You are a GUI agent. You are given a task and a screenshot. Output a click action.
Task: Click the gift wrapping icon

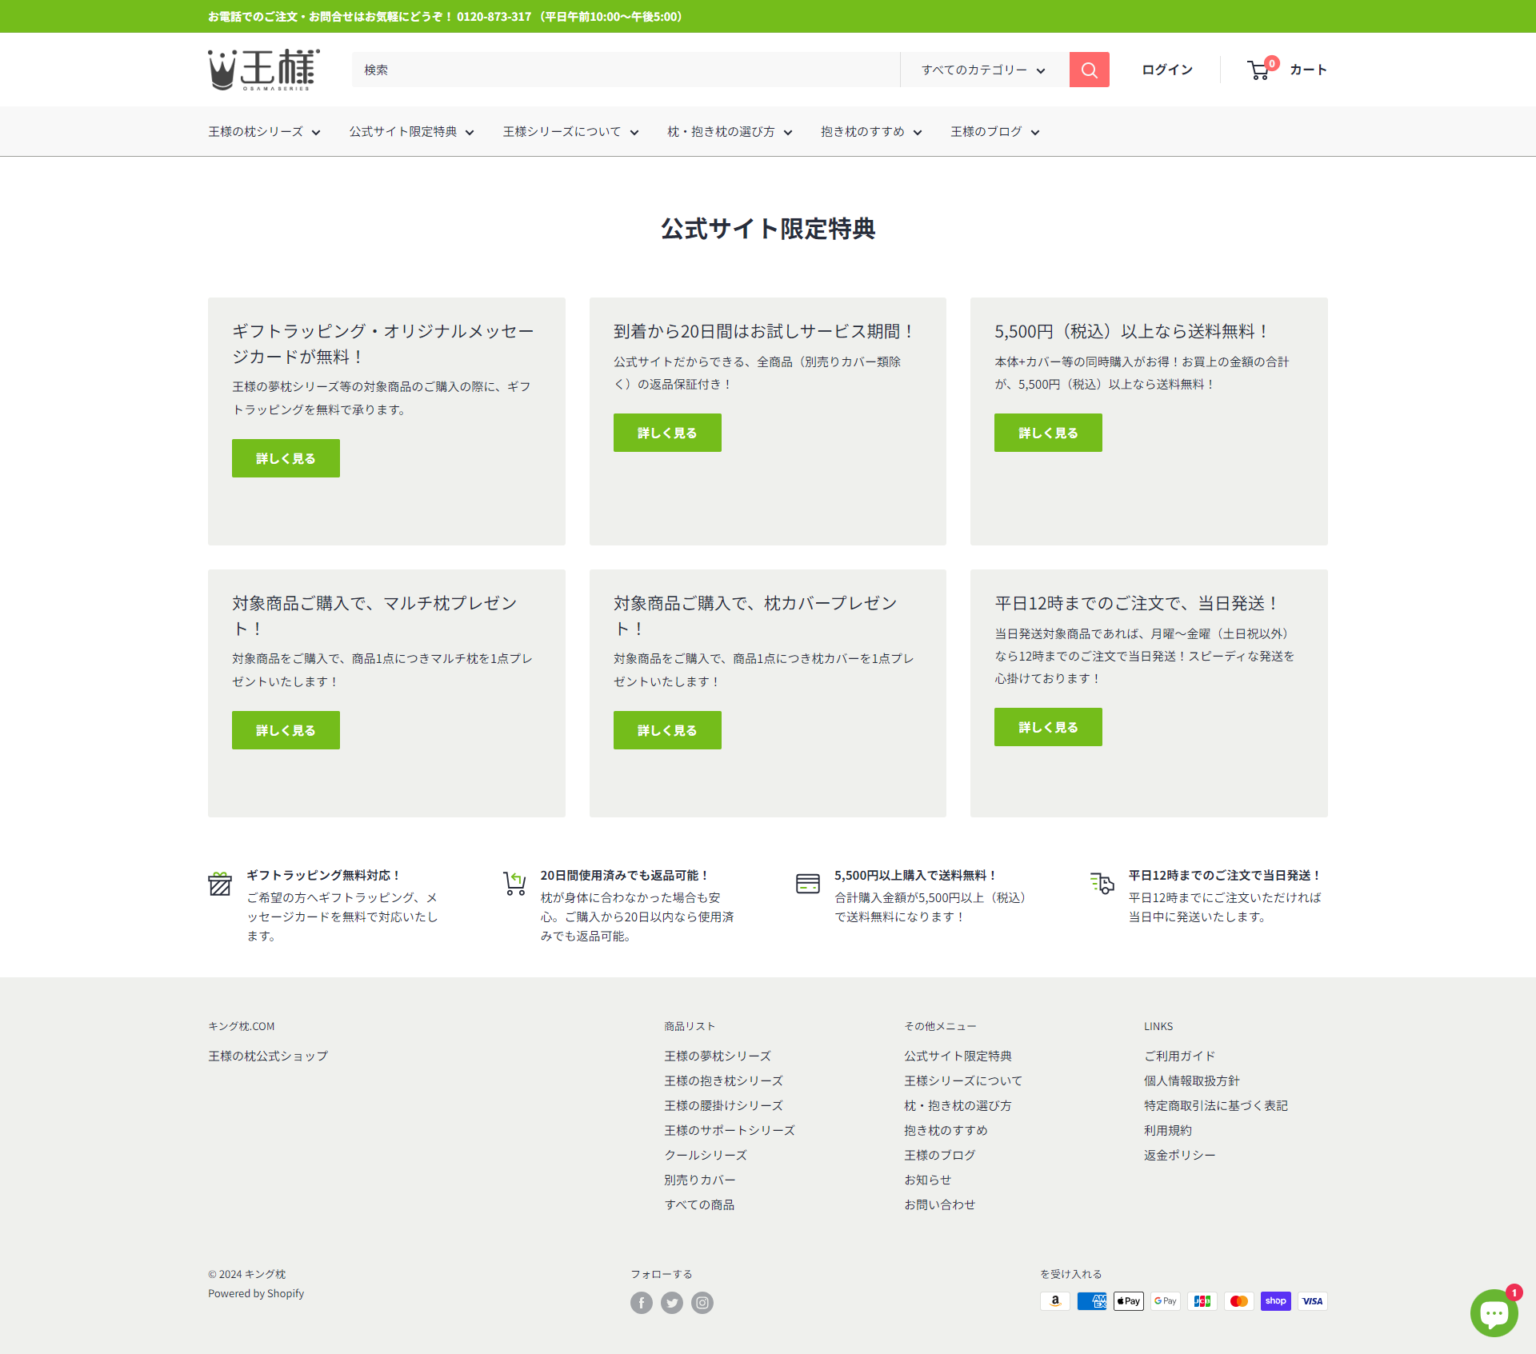[x=220, y=884]
